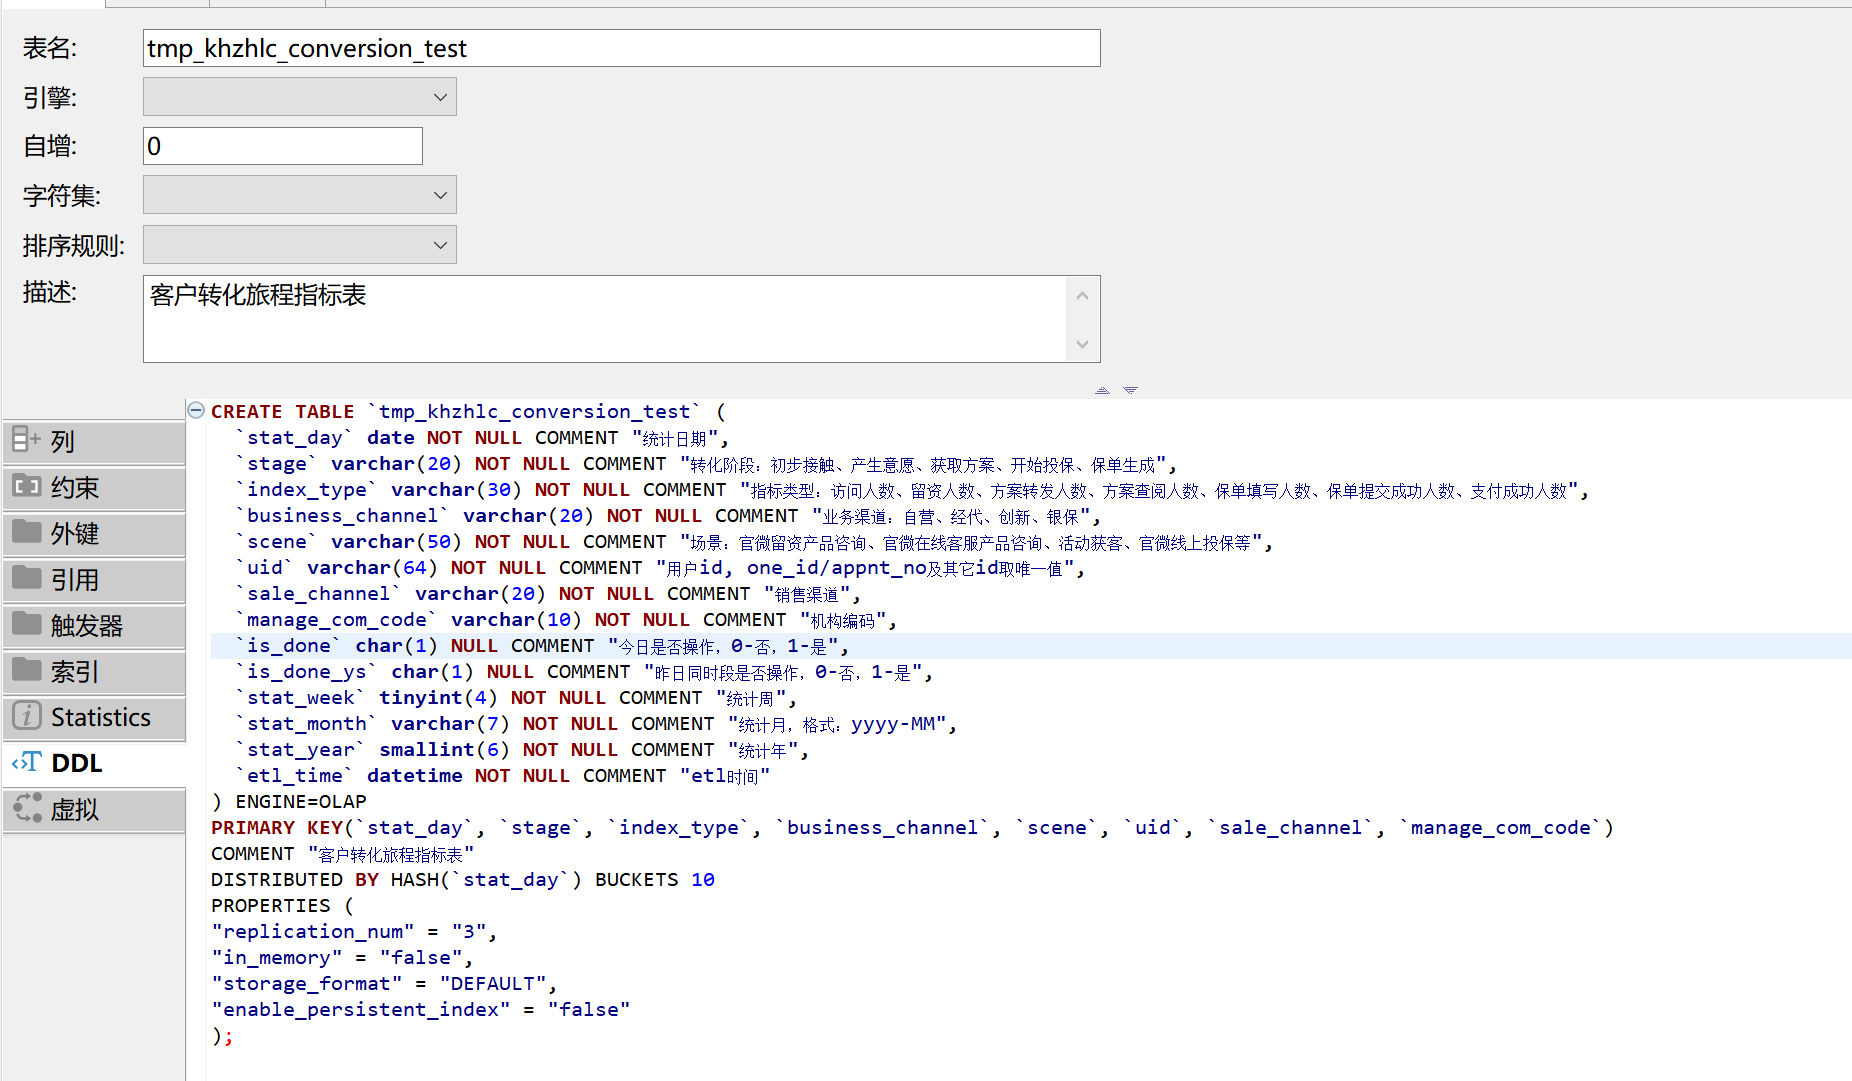Click the "in_memory" property line

[x=342, y=958]
